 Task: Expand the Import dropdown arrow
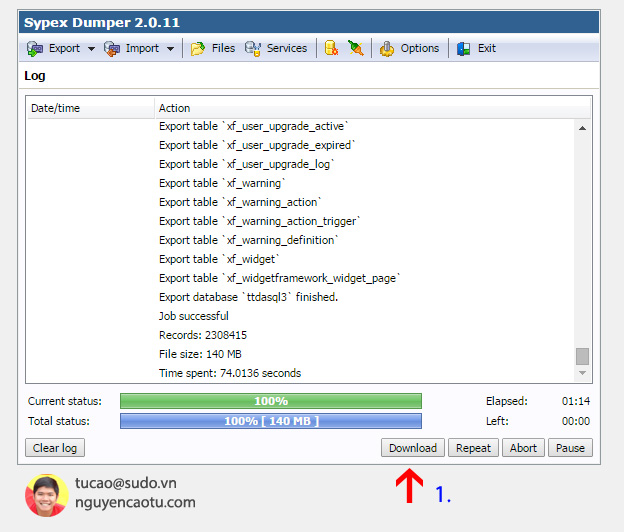[x=170, y=49]
